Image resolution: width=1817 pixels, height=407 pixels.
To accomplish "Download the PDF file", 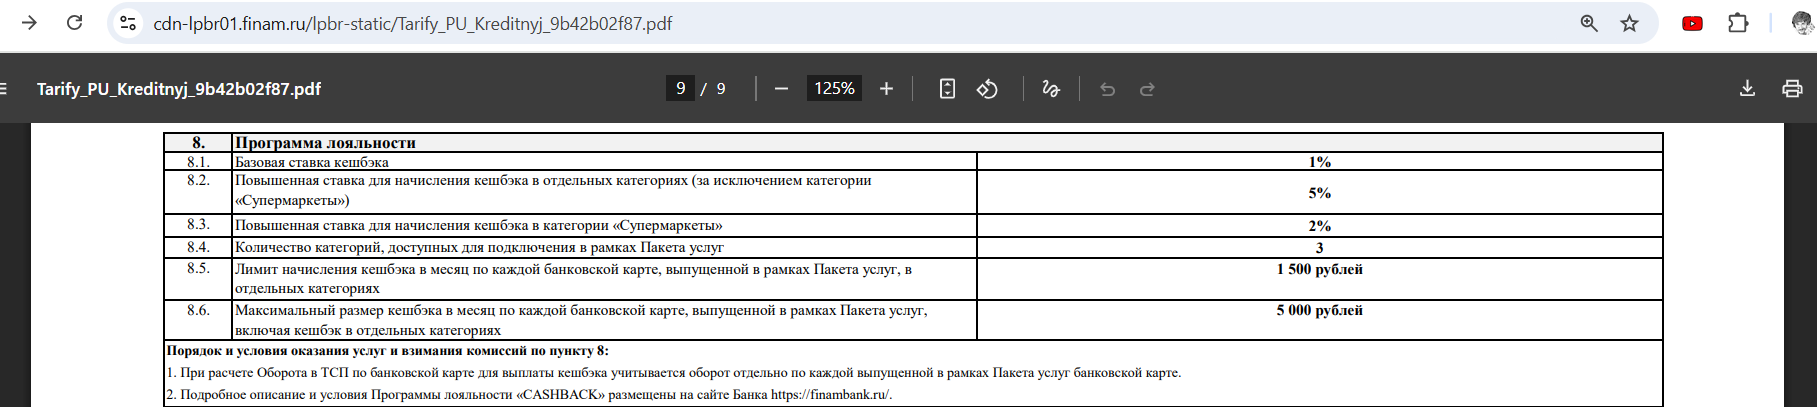I will 1747,89.
